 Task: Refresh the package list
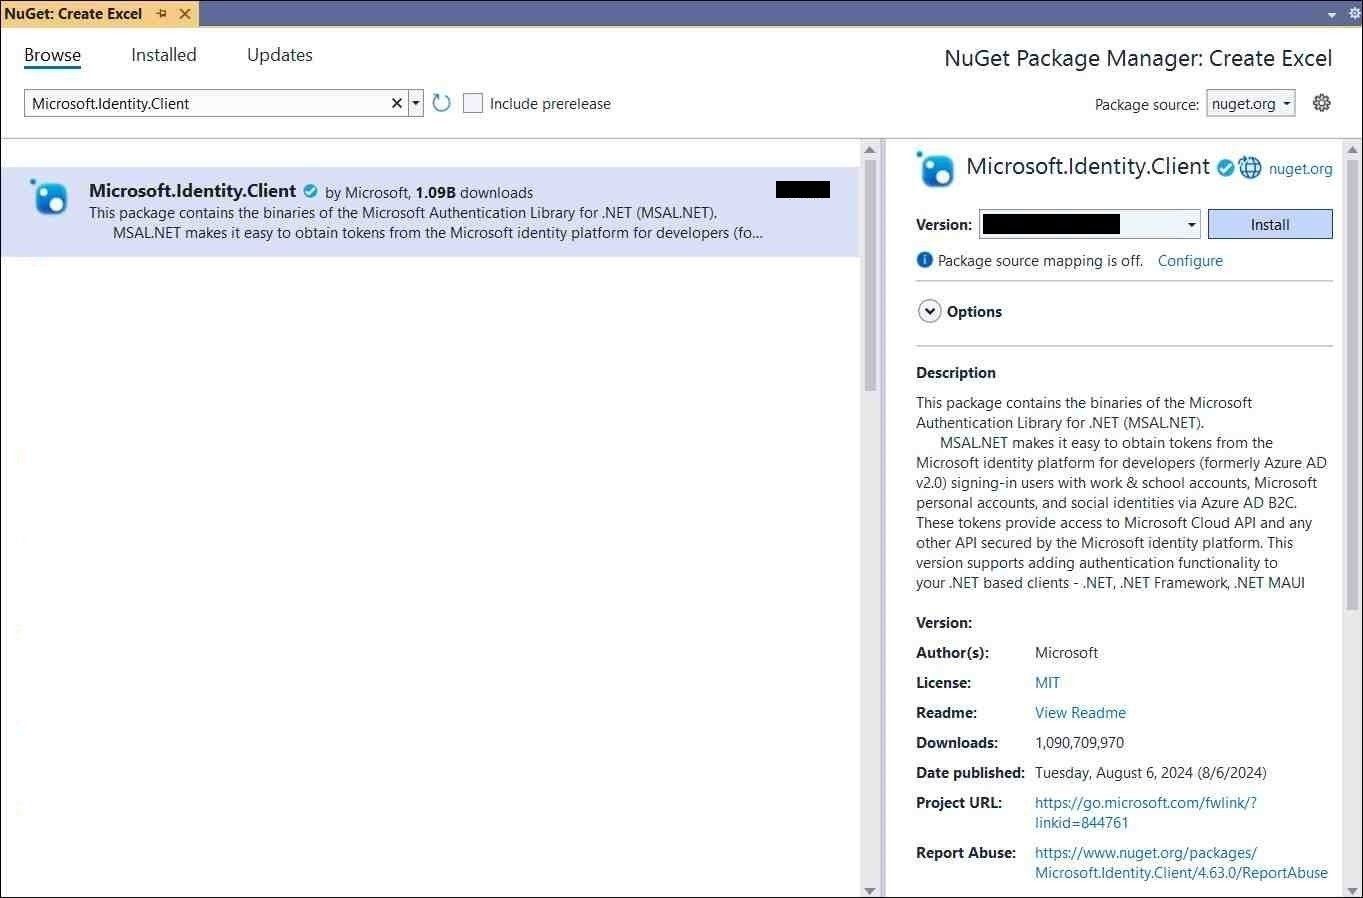pyautogui.click(x=441, y=103)
